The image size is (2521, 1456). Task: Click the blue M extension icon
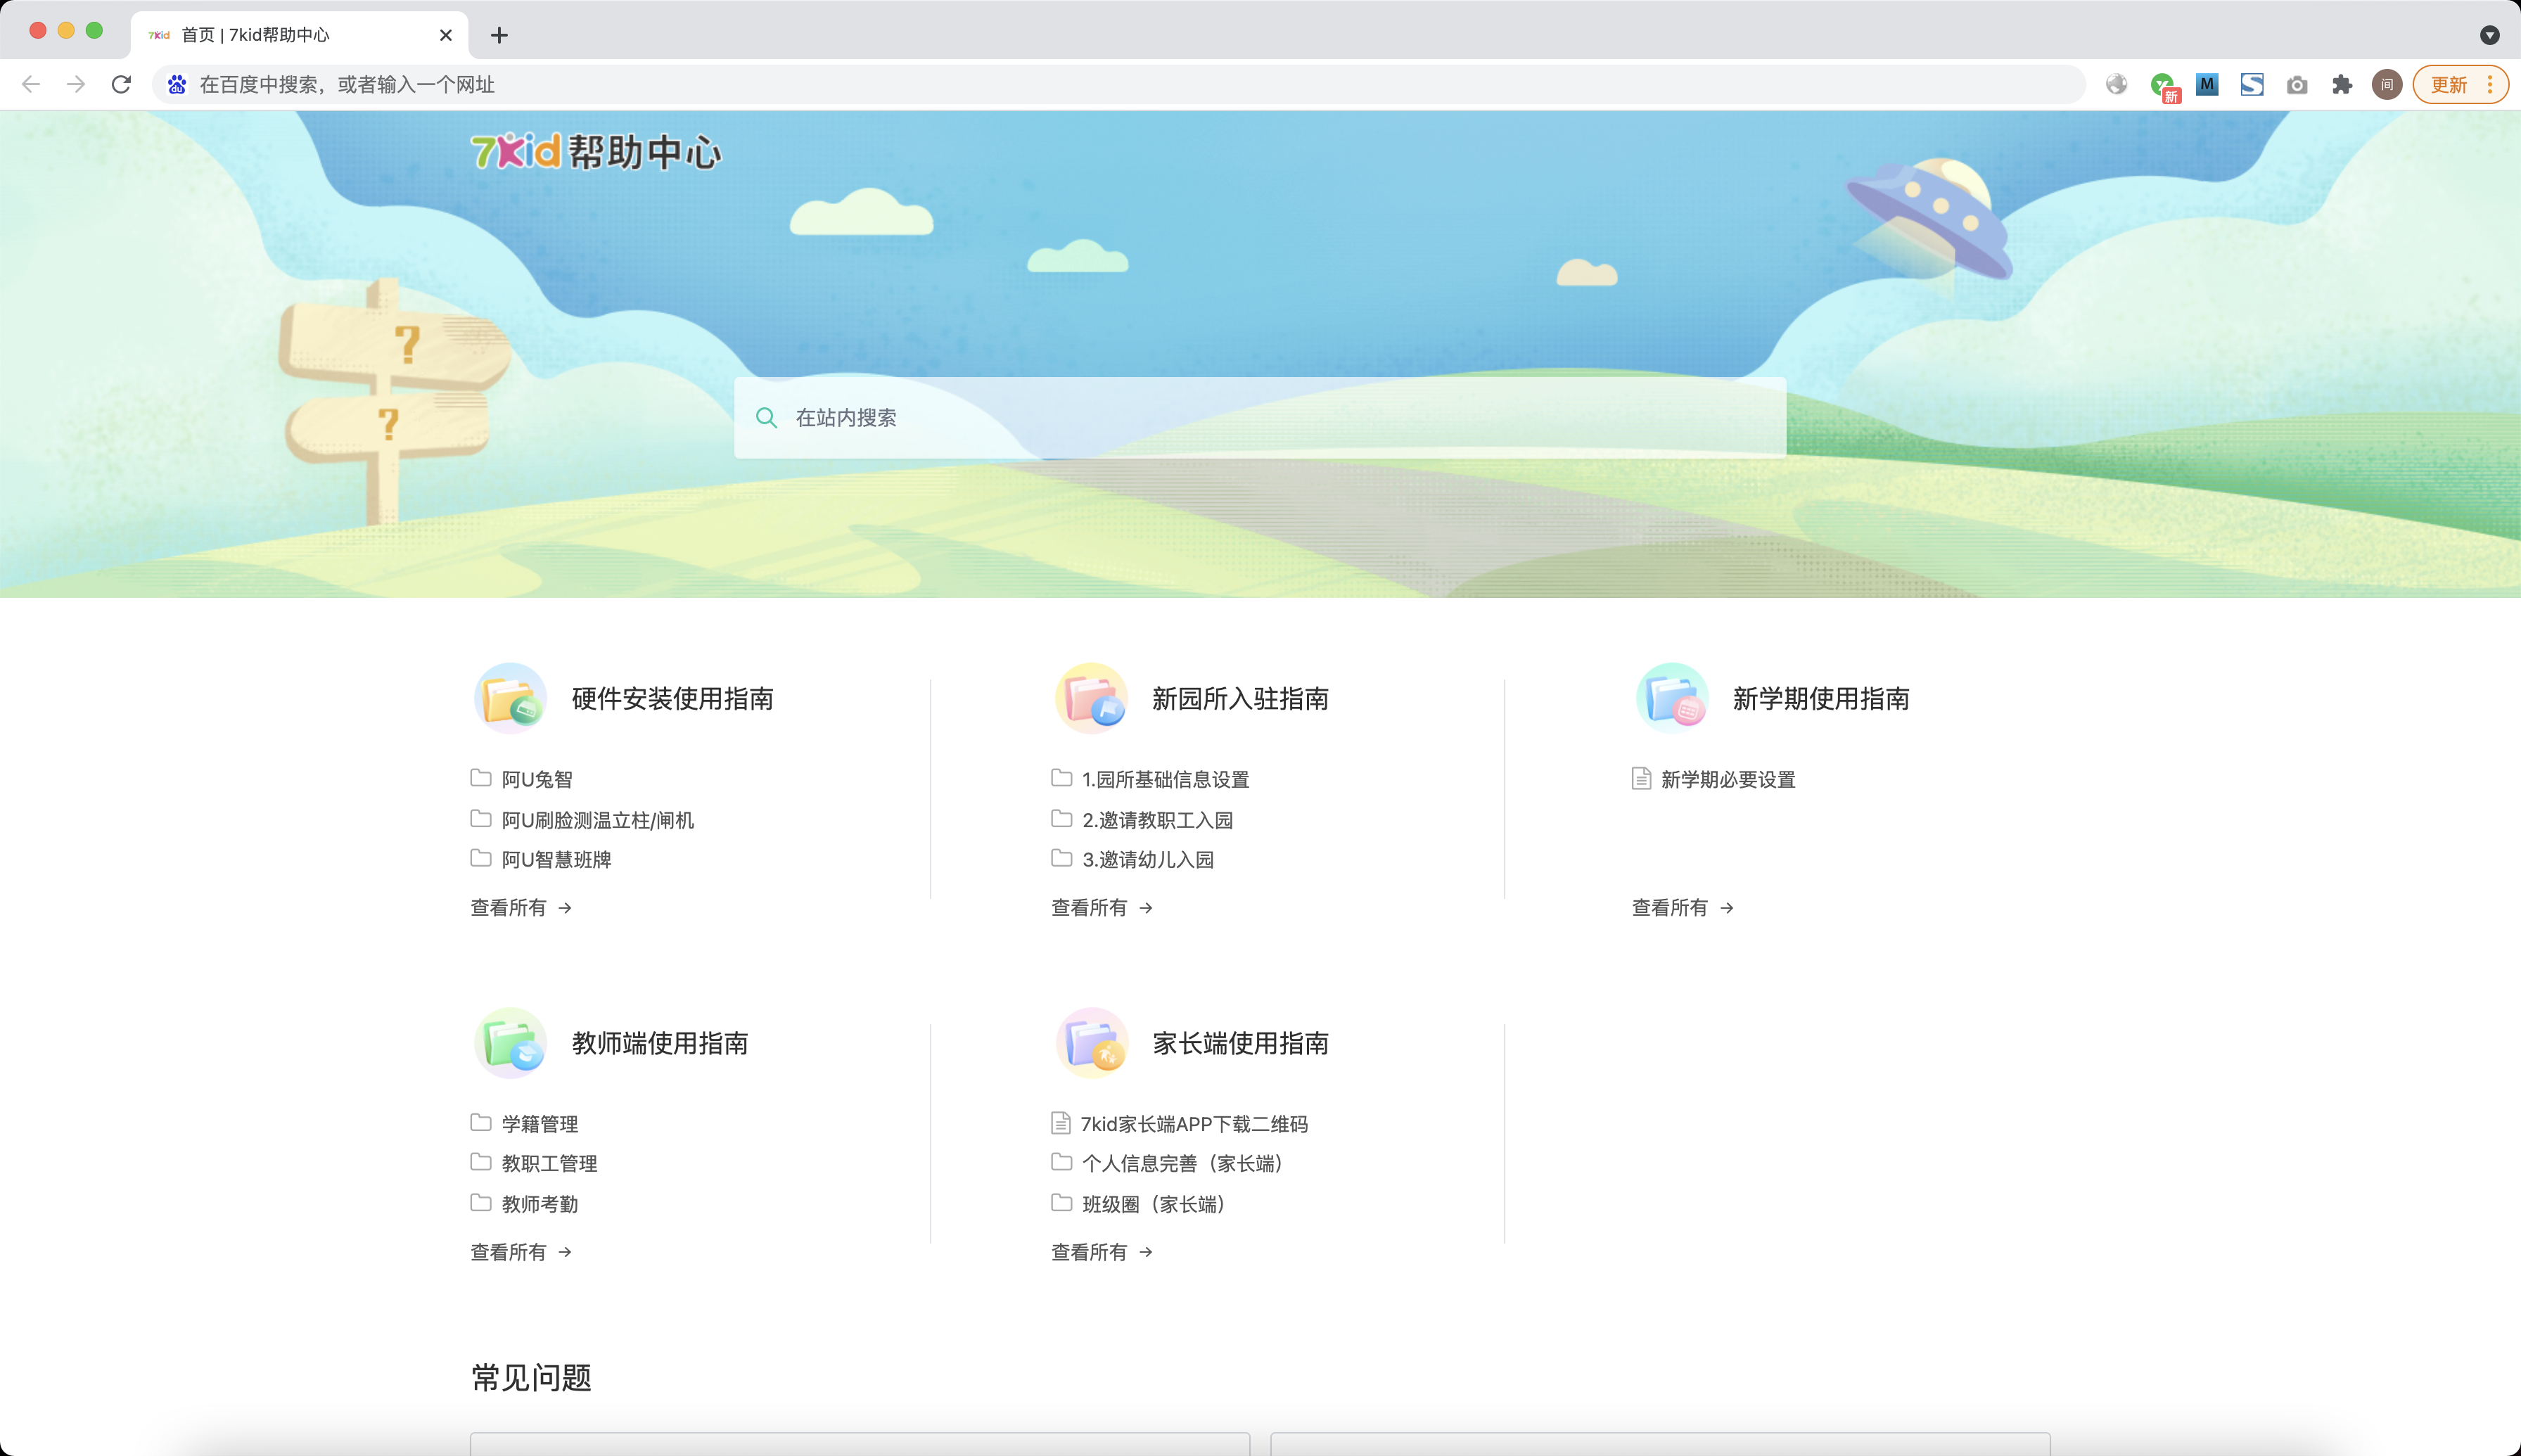(2207, 84)
